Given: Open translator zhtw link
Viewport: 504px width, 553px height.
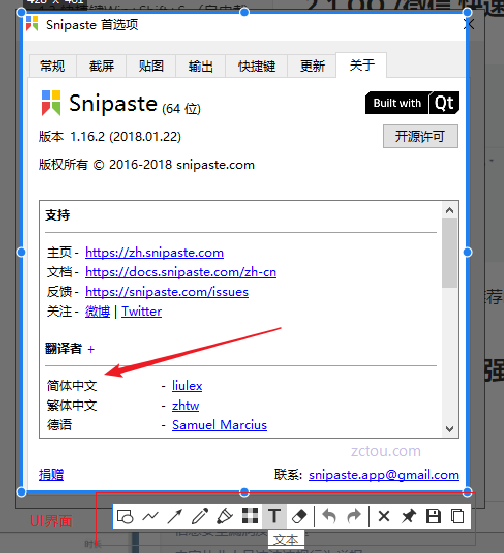Looking at the screenshot, I should click(x=186, y=406).
